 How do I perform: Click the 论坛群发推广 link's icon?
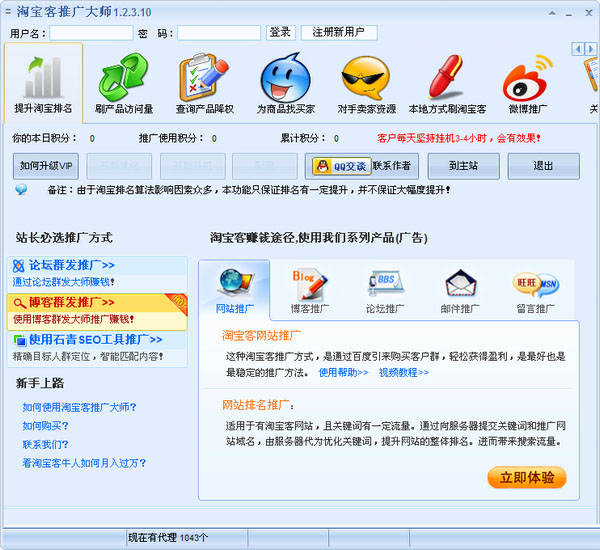click(18, 266)
